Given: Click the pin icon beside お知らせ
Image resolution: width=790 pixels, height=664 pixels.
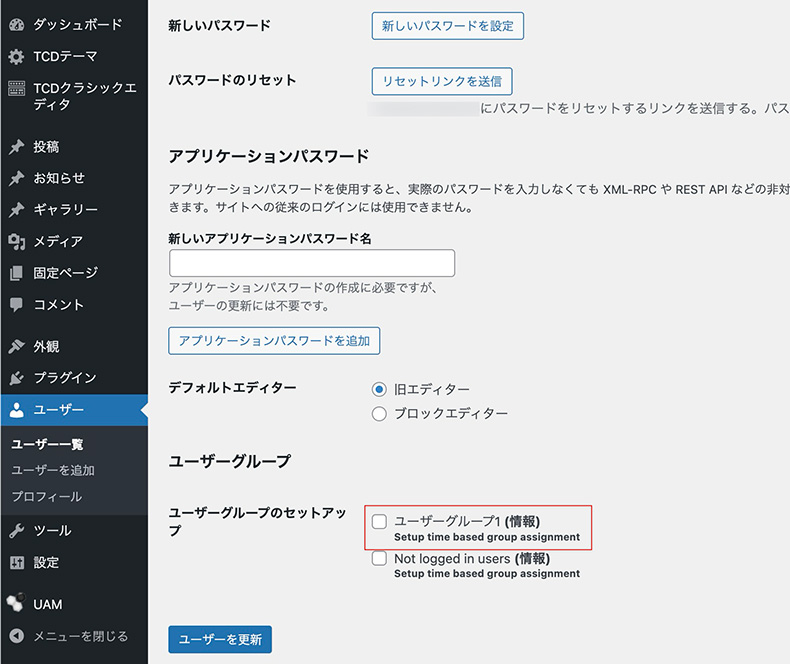Looking at the screenshot, I should click(x=17, y=178).
